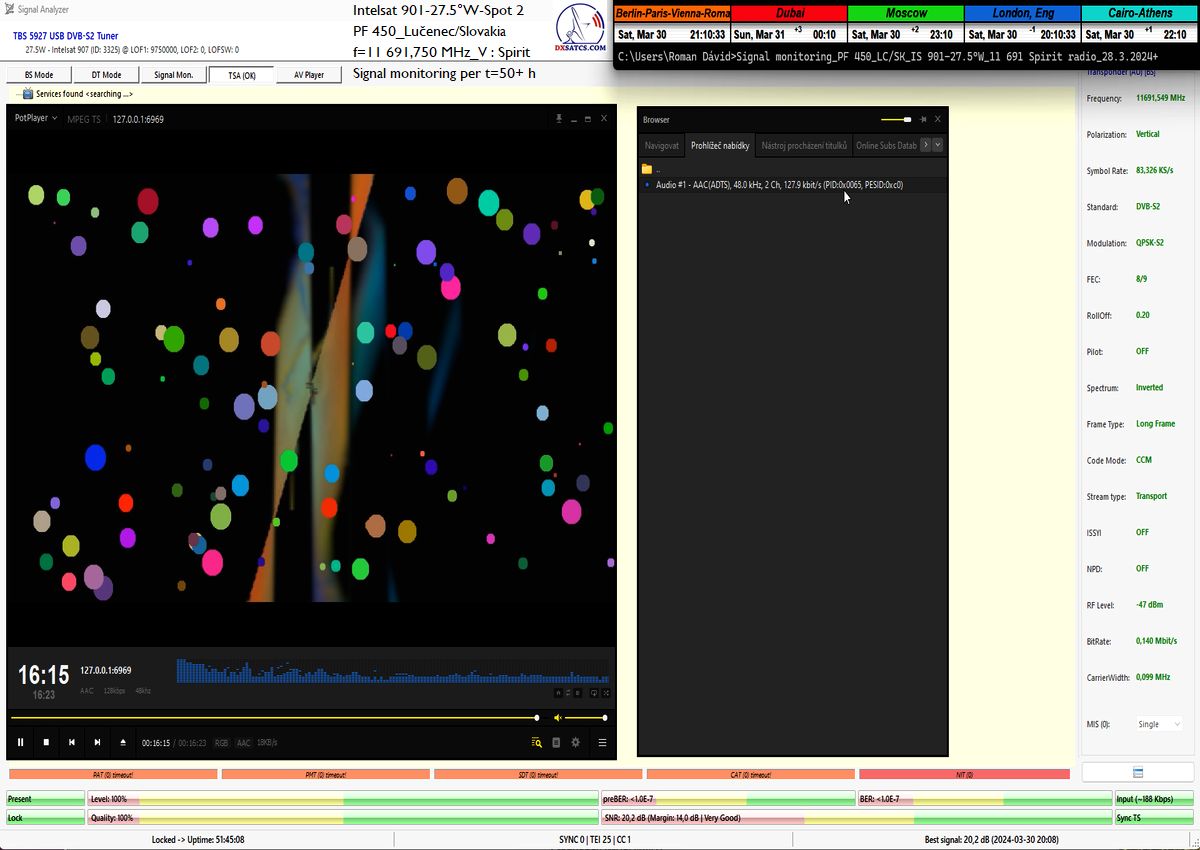This screenshot has height=850, width=1200.
Task: Toggle the Browser panel pin
Action: click(923, 119)
